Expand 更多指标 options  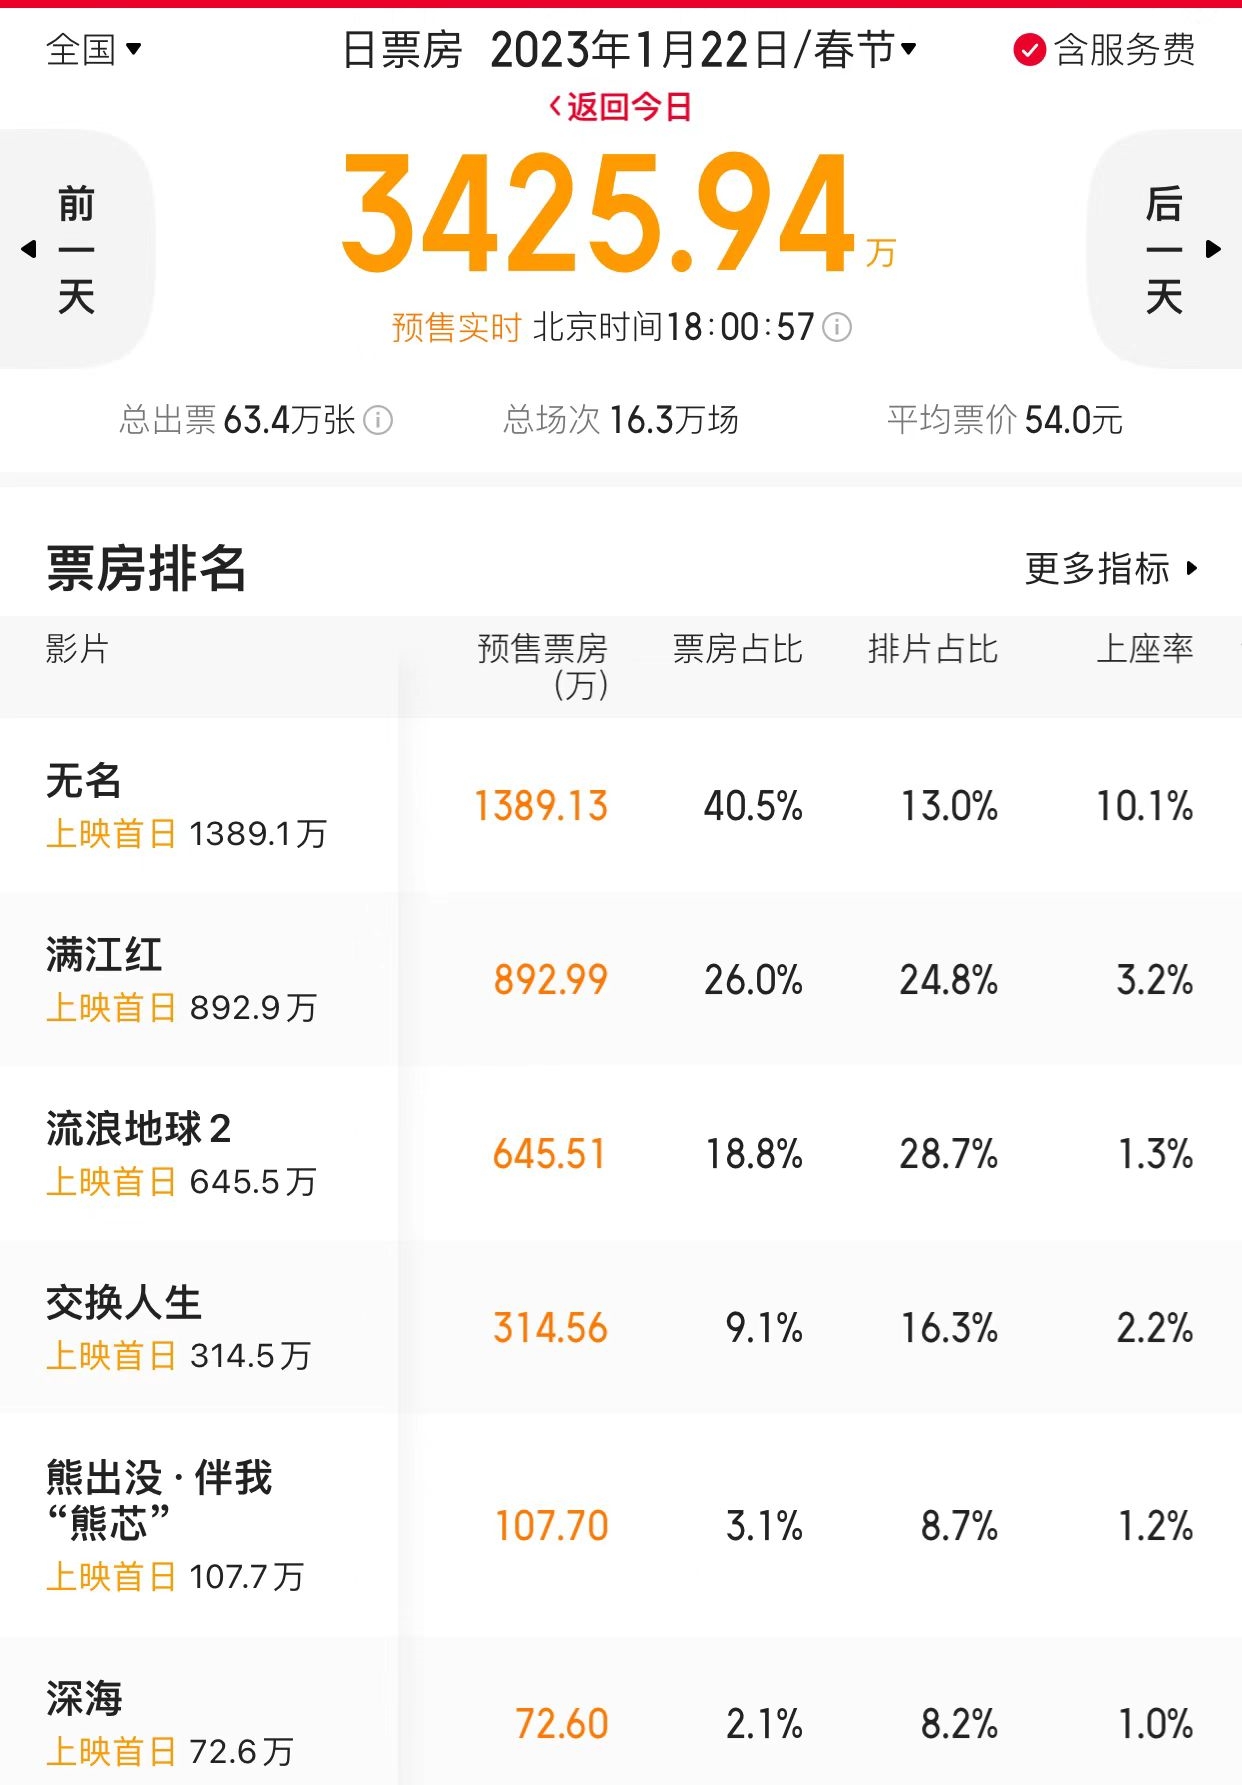point(1110,569)
